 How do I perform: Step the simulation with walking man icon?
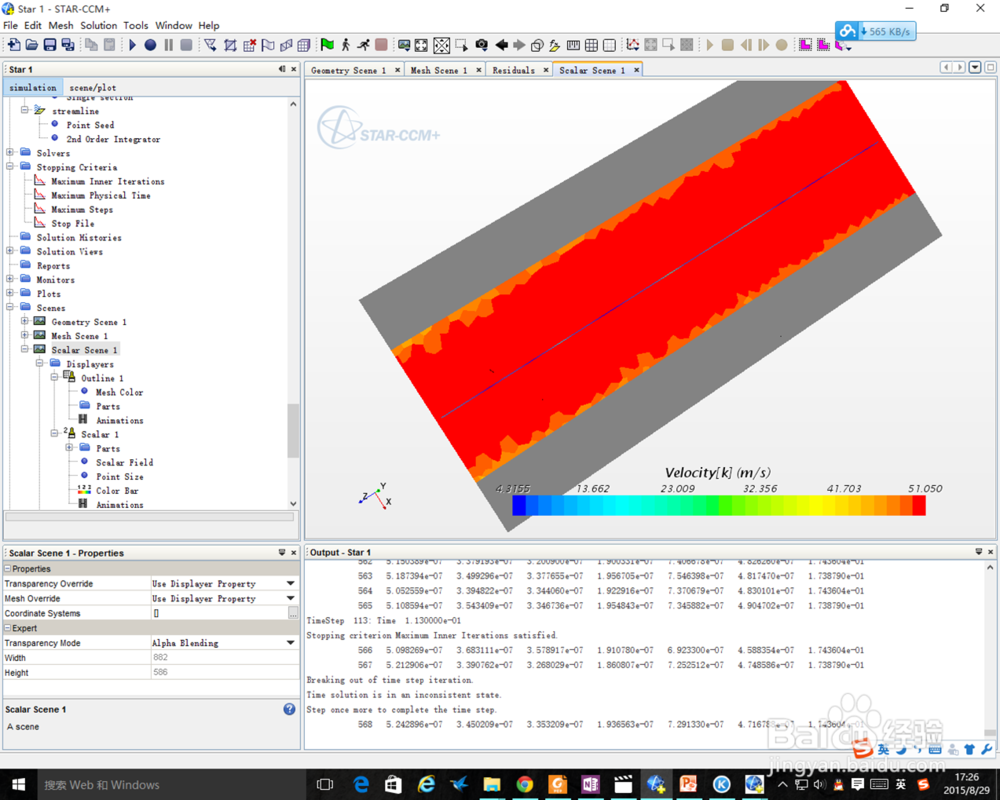345,45
